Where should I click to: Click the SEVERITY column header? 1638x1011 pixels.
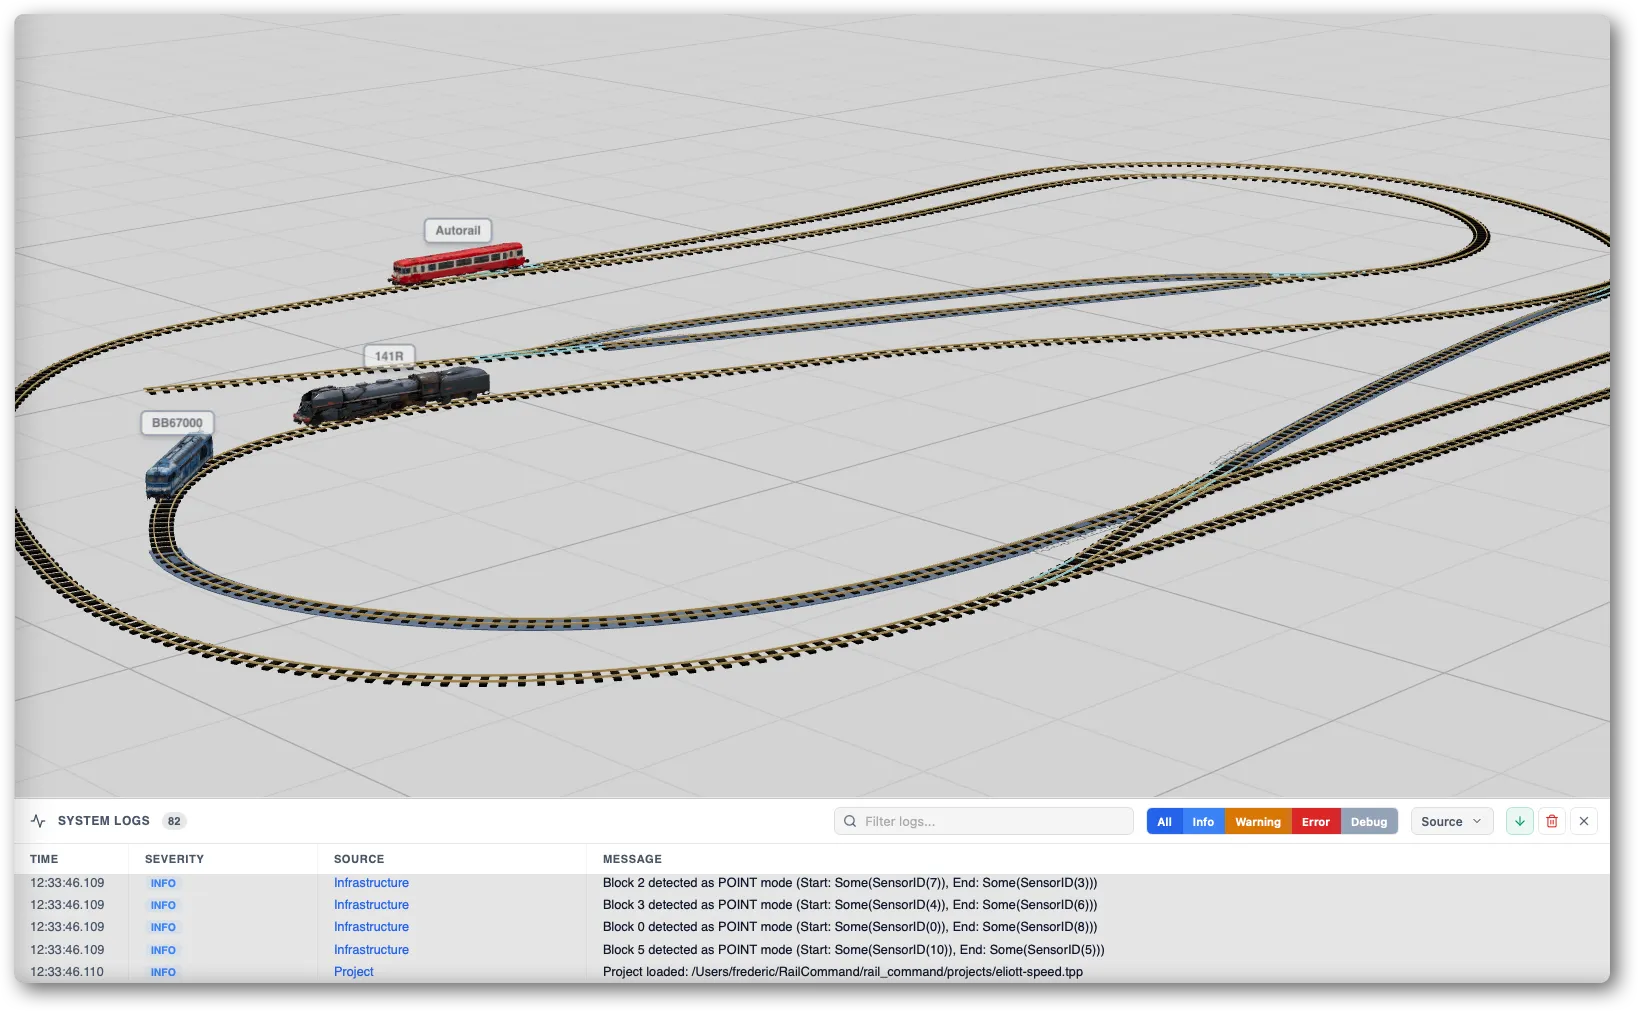[x=174, y=859]
